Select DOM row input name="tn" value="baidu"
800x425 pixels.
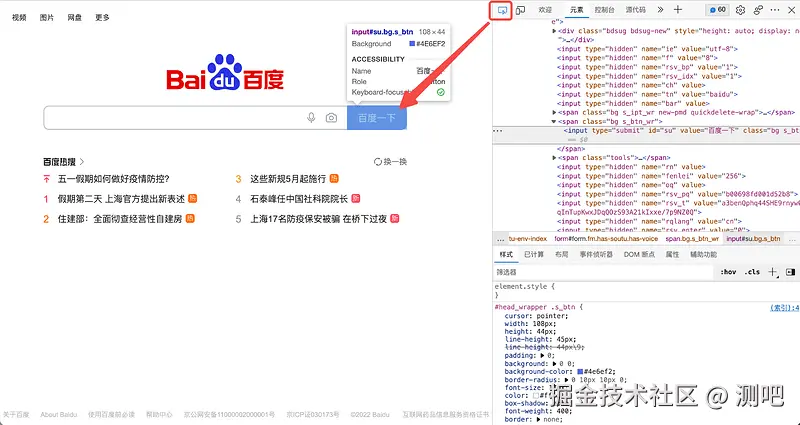647,94
